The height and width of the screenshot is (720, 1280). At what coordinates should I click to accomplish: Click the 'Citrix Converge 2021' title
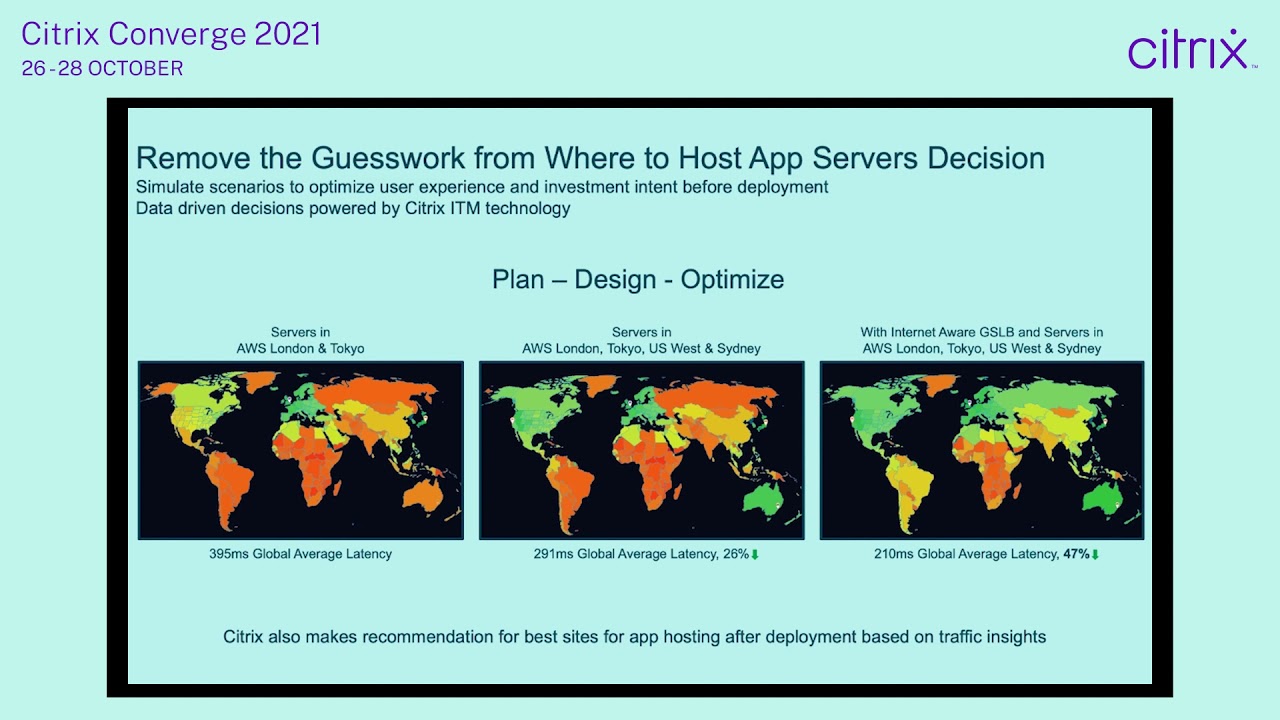point(171,34)
